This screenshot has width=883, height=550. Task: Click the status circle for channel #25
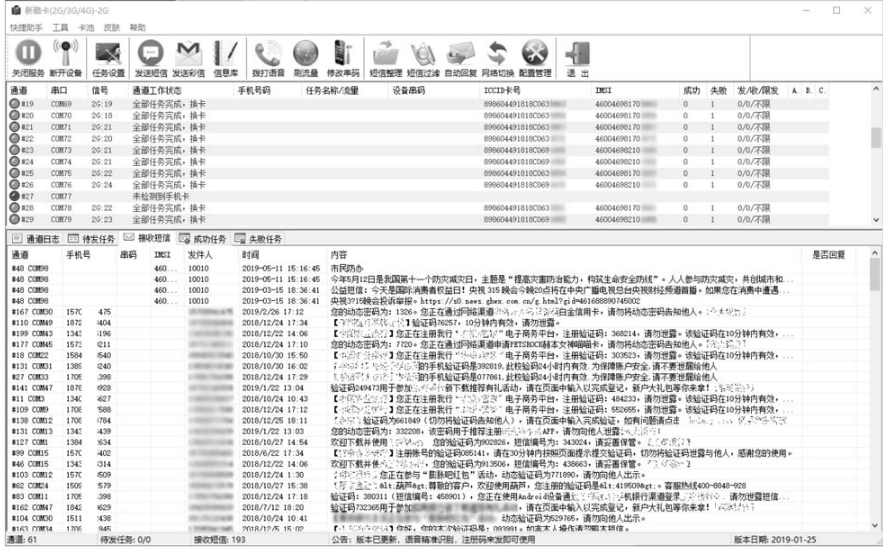(15, 173)
